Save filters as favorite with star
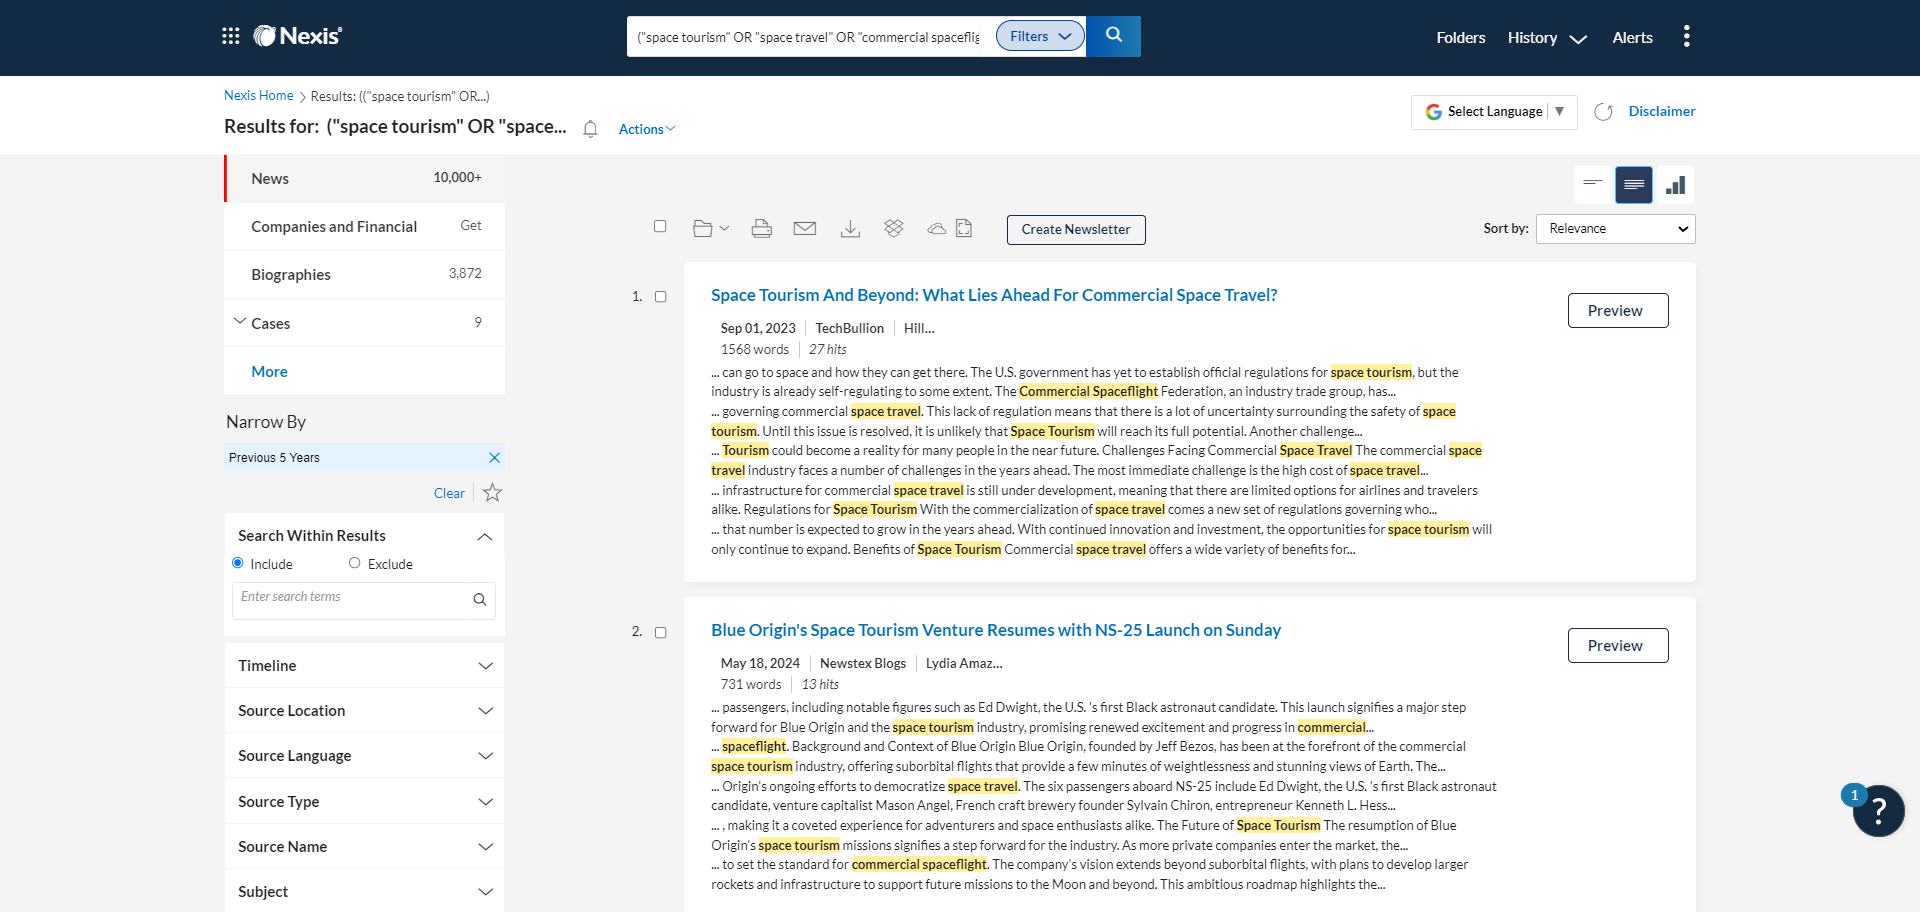This screenshot has height=912, width=1920. click(492, 493)
